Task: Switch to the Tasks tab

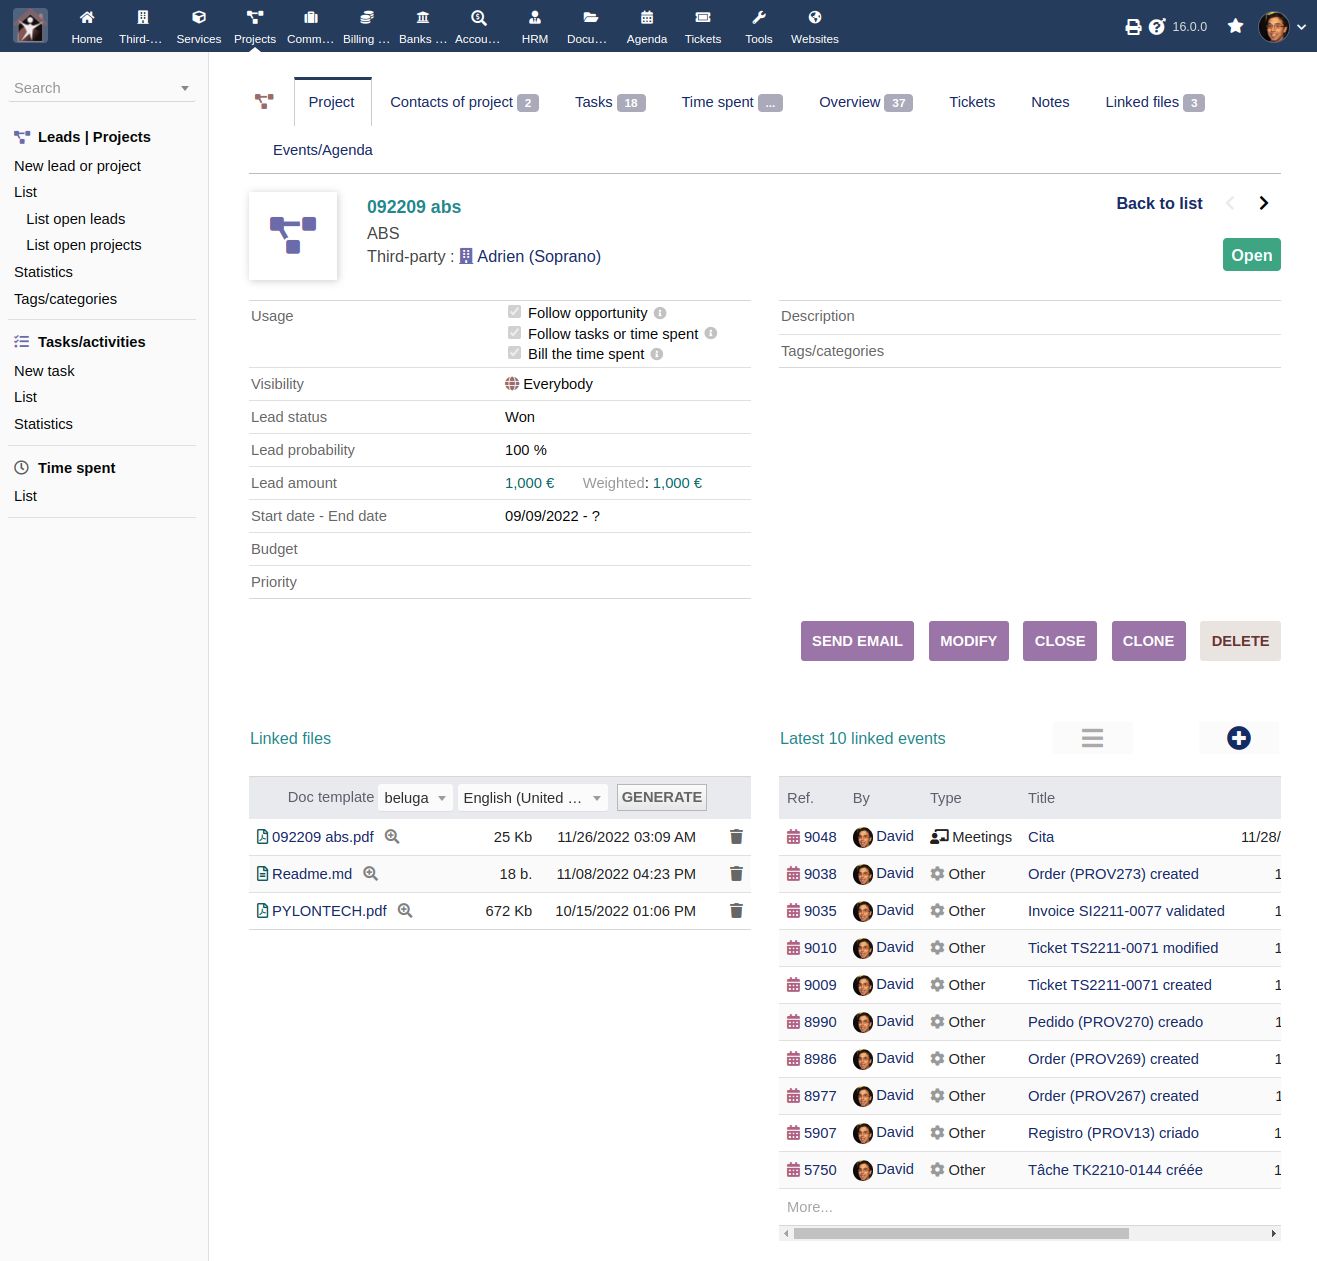Action: tap(609, 102)
